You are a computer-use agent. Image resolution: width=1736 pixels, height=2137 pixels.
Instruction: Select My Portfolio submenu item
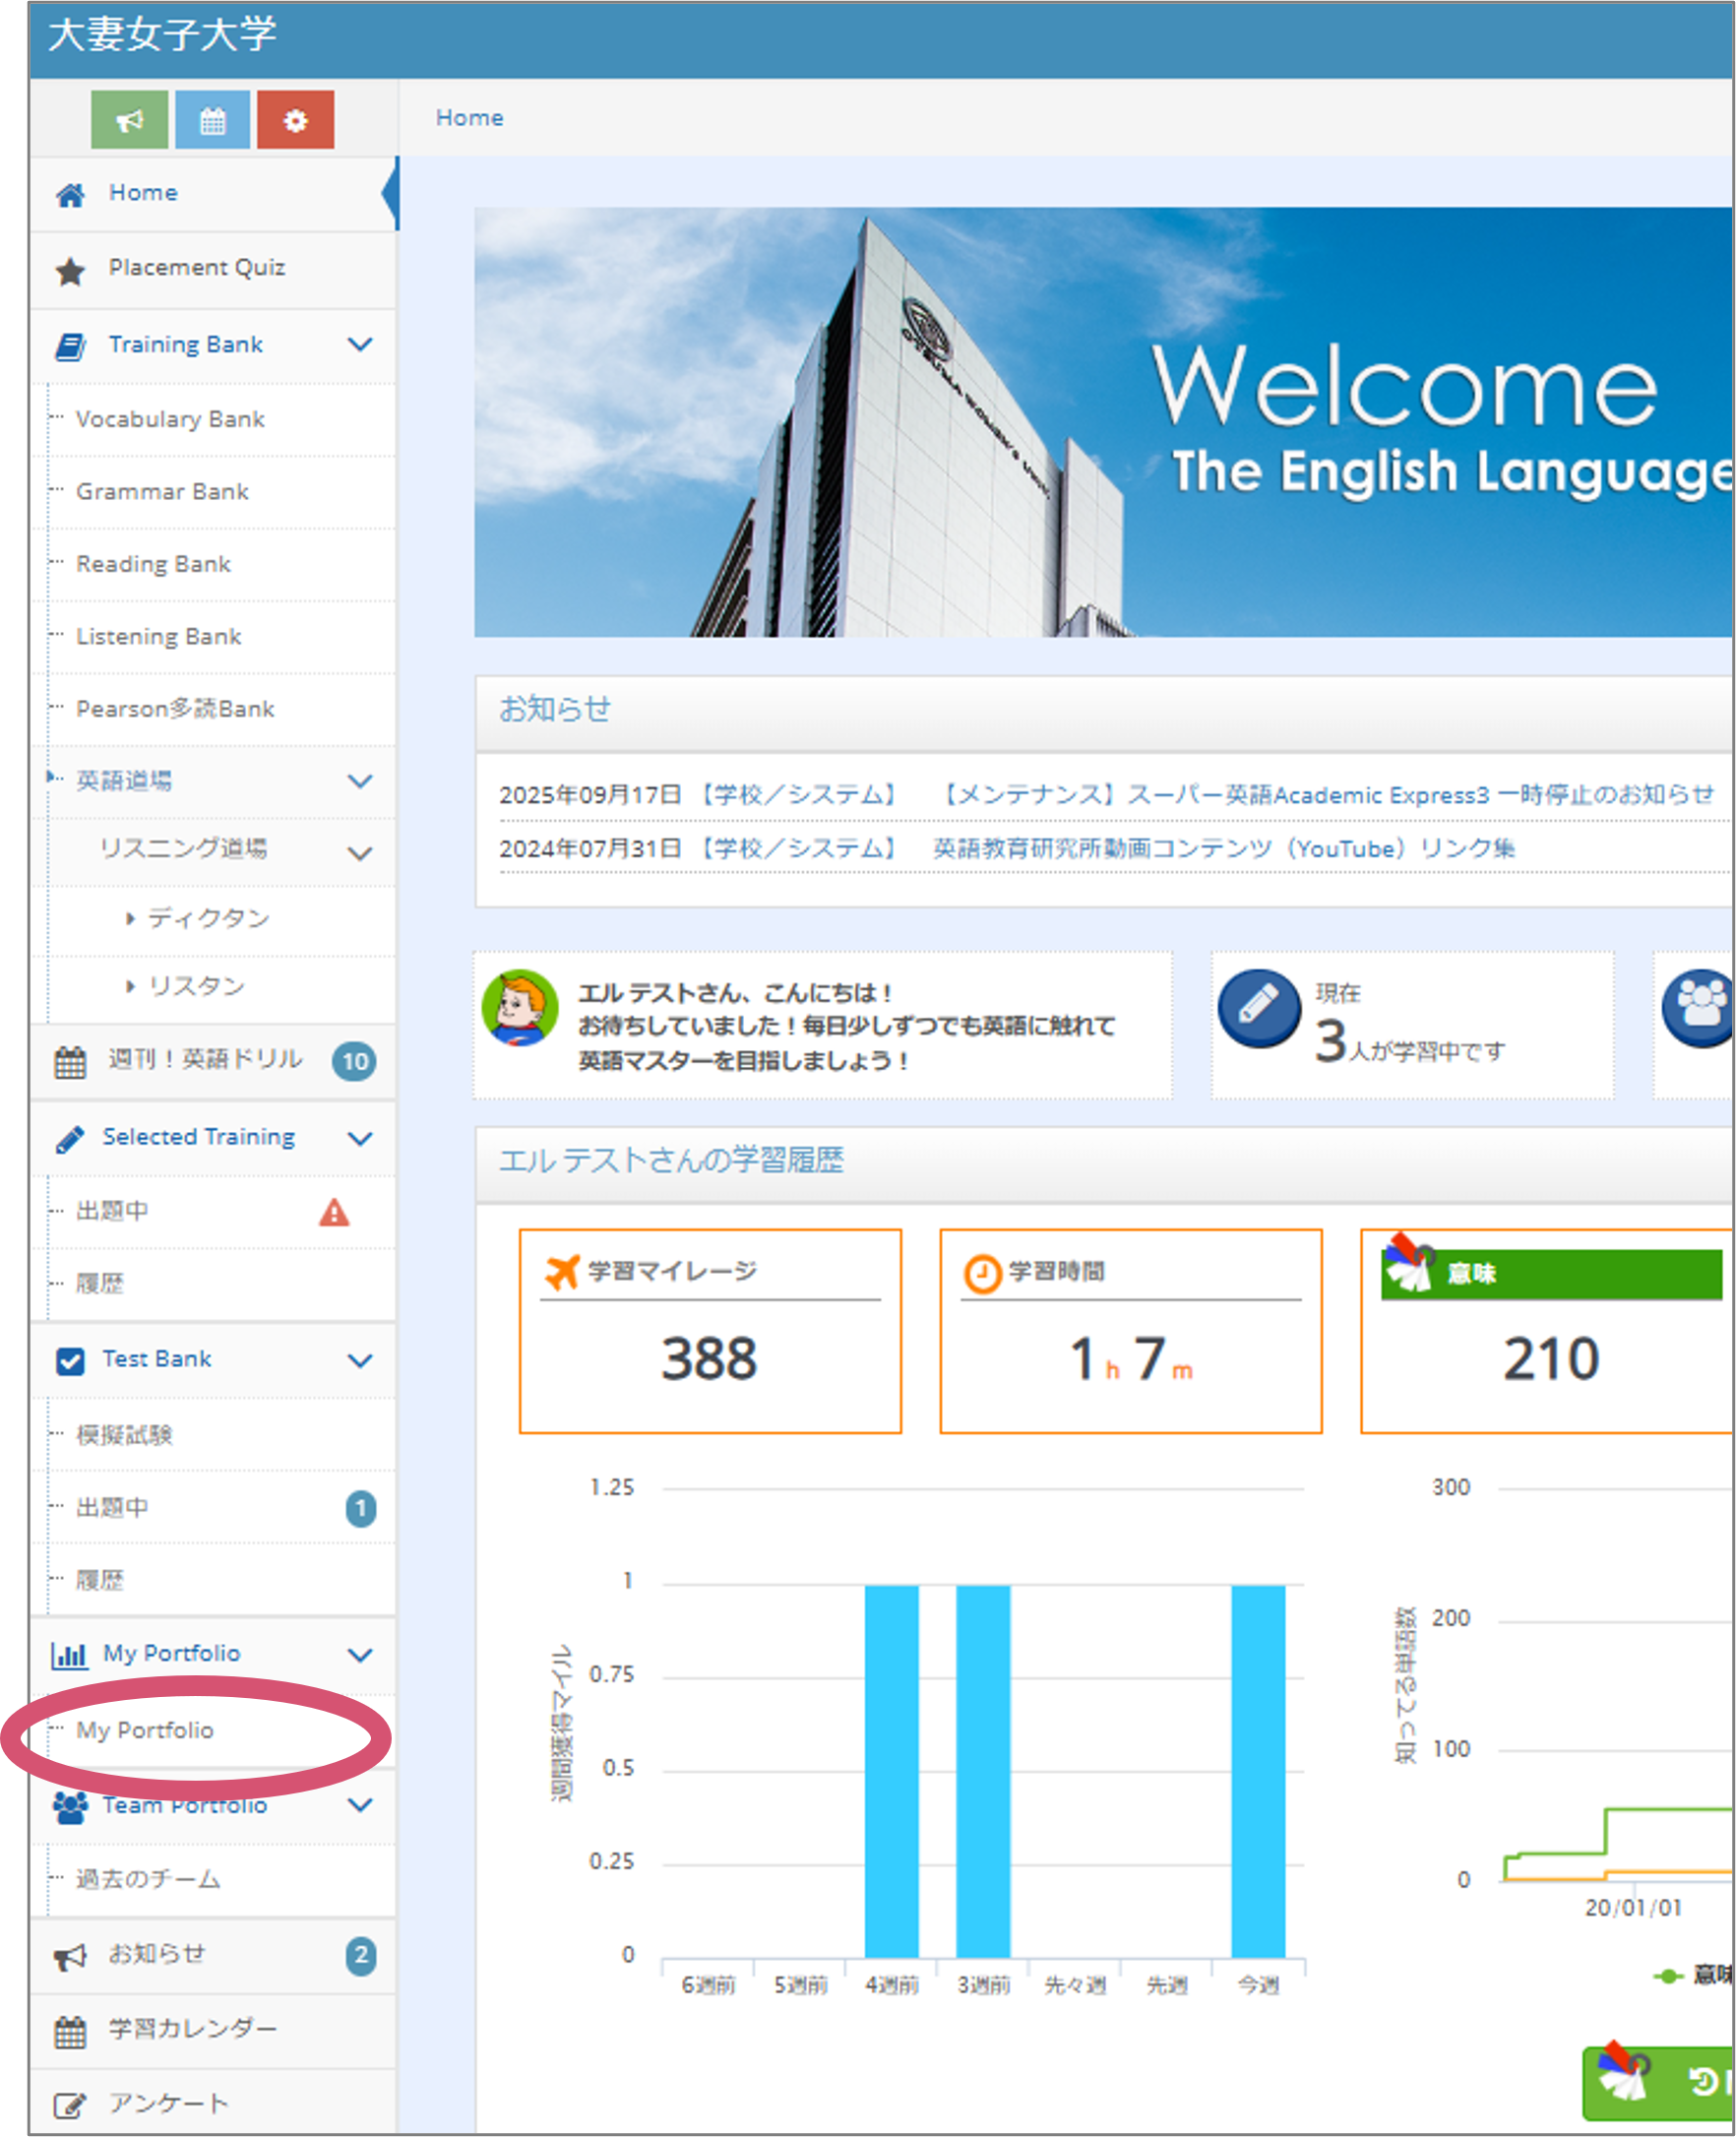tap(145, 1730)
